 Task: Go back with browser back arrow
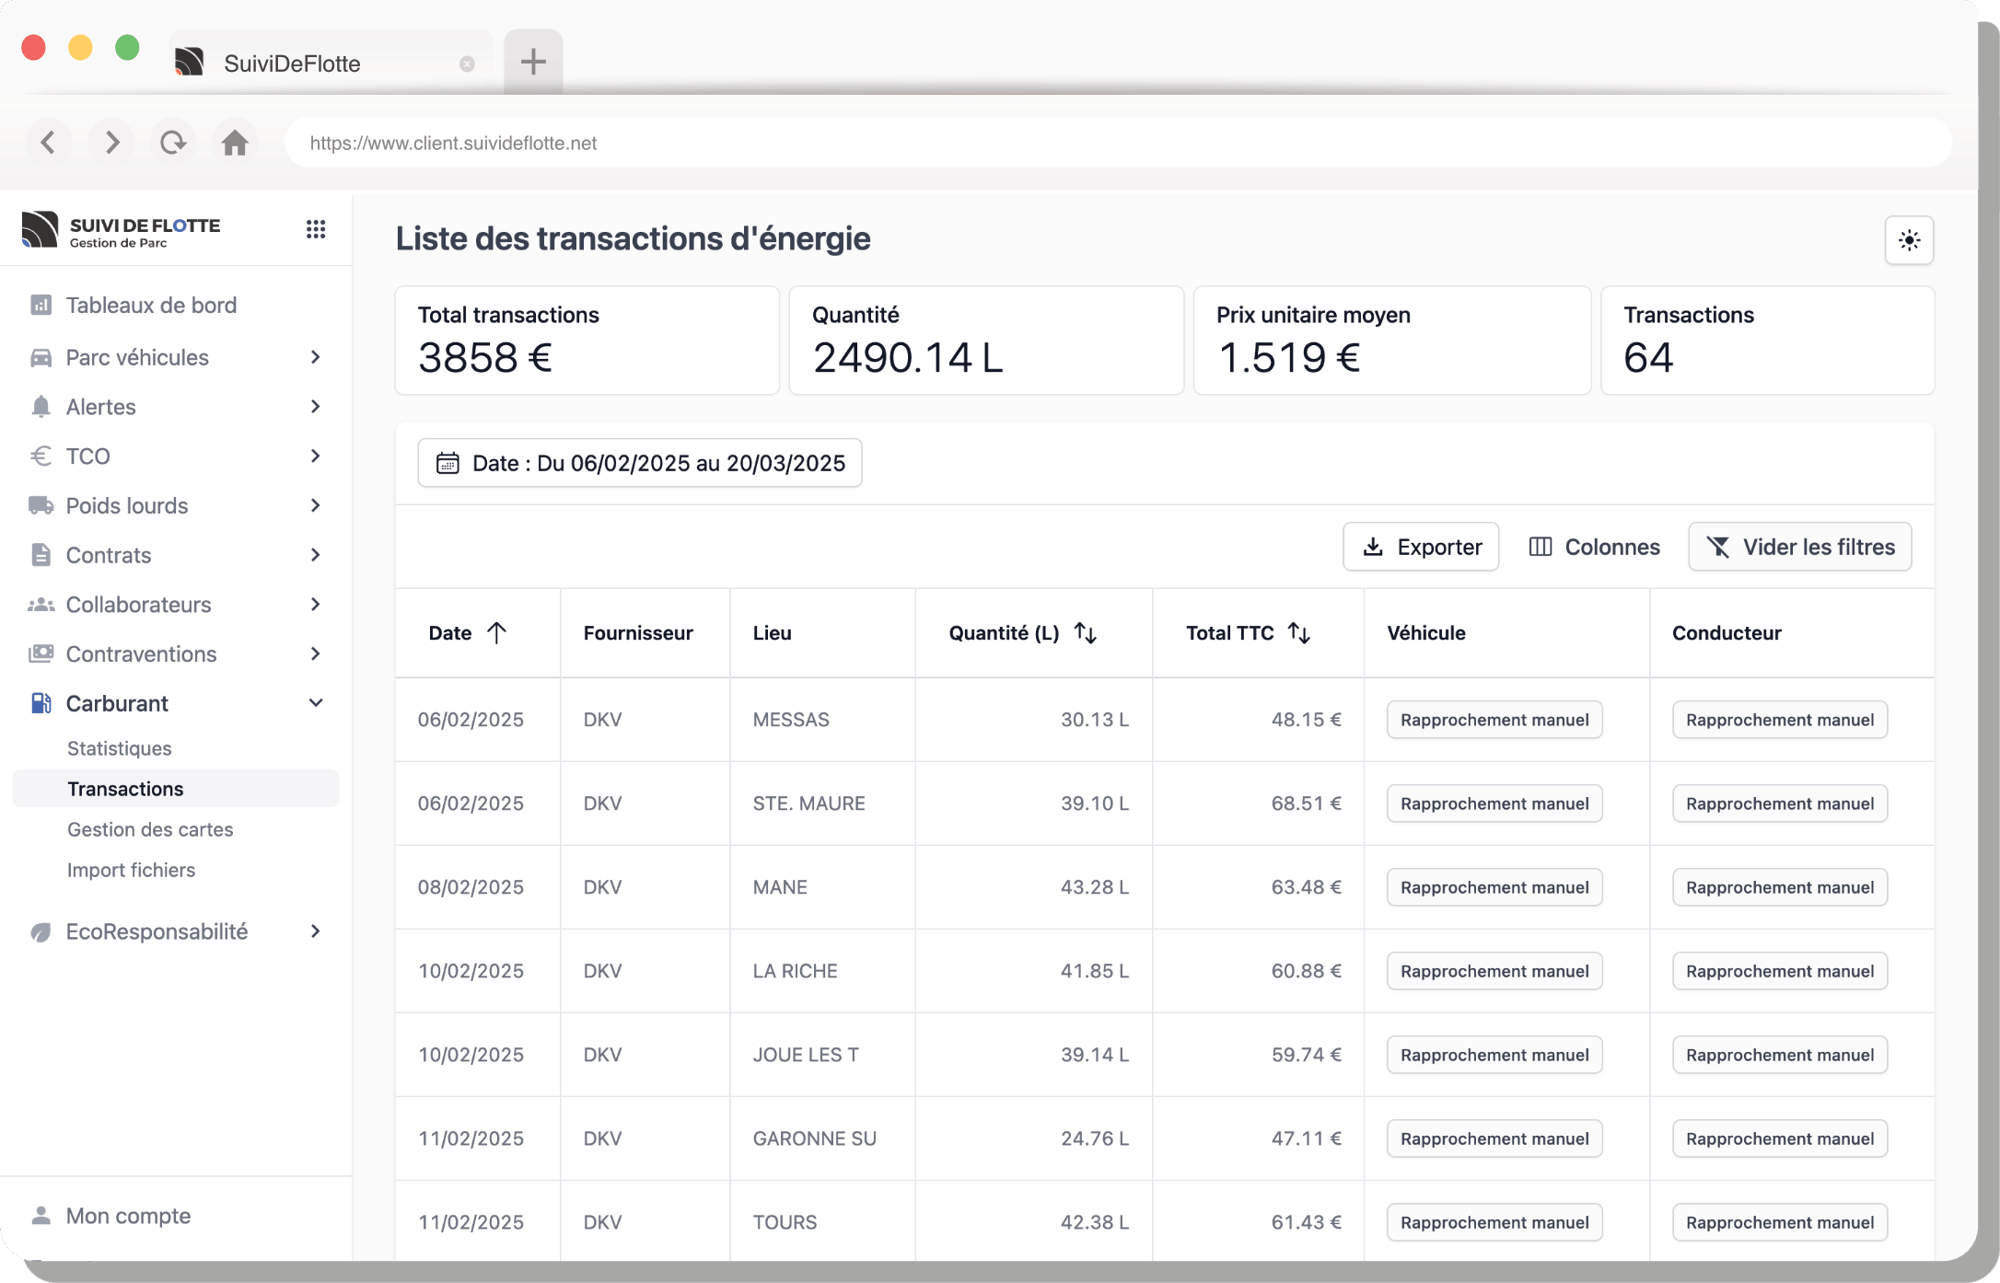coord(48,142)
